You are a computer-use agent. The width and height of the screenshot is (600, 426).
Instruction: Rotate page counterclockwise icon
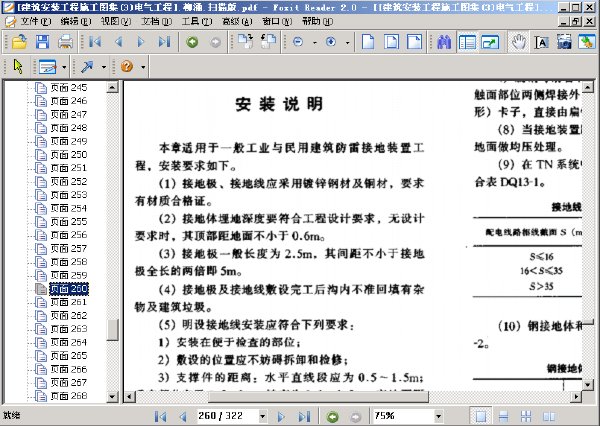[269, 42]
